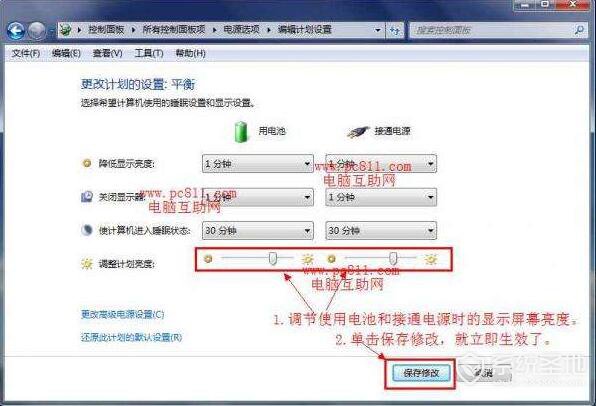
Task: Click the refresh icon beside address bar
Action: (x=395, y=30)
